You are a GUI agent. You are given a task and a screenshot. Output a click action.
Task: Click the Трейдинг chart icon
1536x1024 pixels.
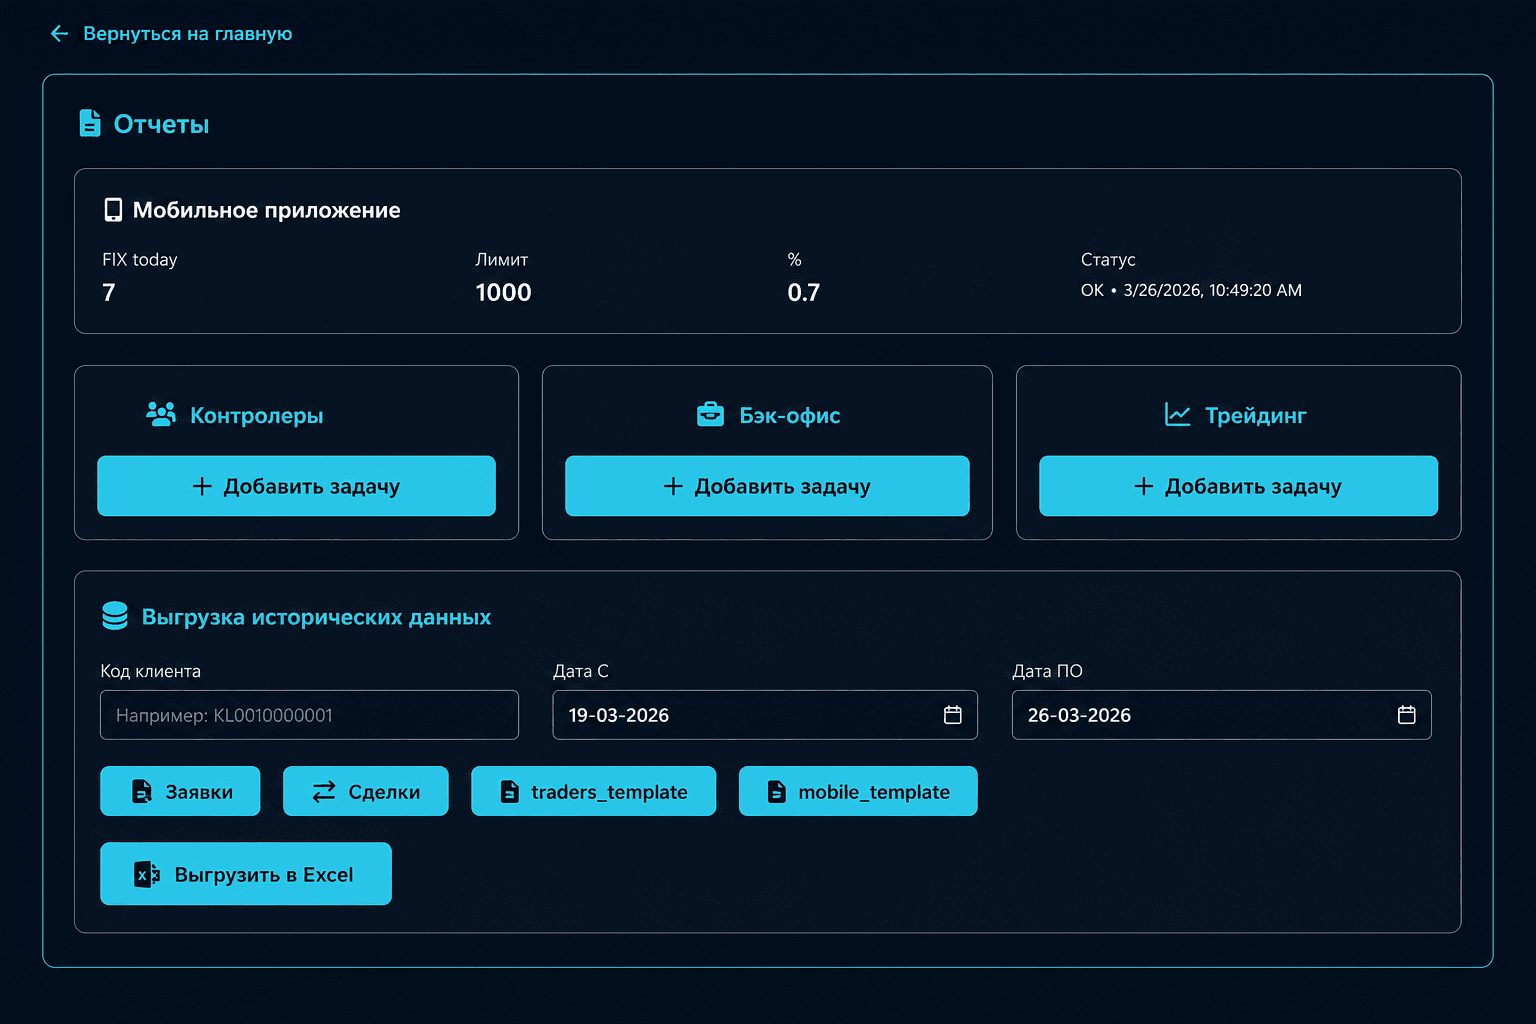coord(1178,414)
